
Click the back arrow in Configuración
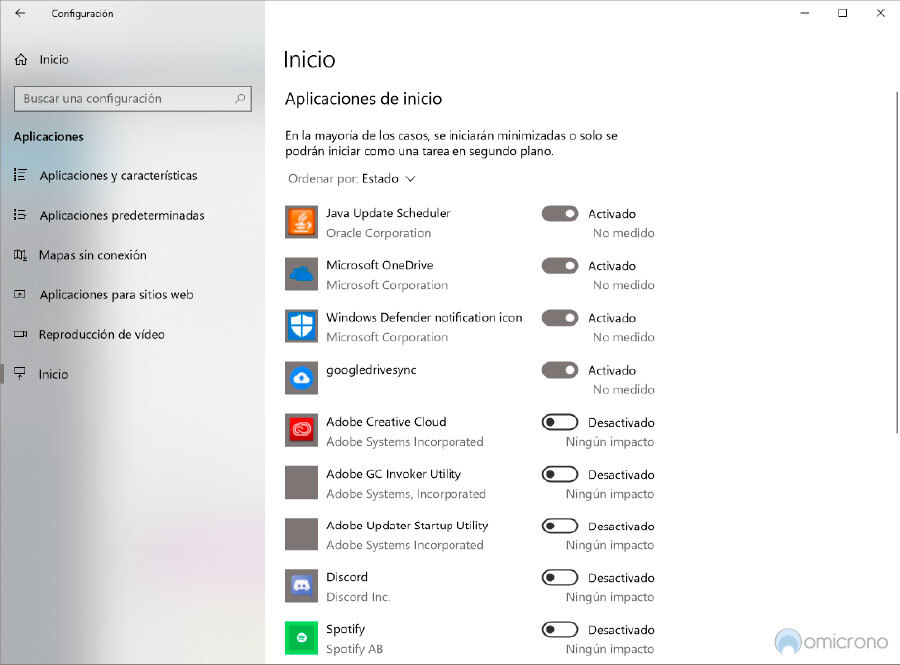click(20, 13)
